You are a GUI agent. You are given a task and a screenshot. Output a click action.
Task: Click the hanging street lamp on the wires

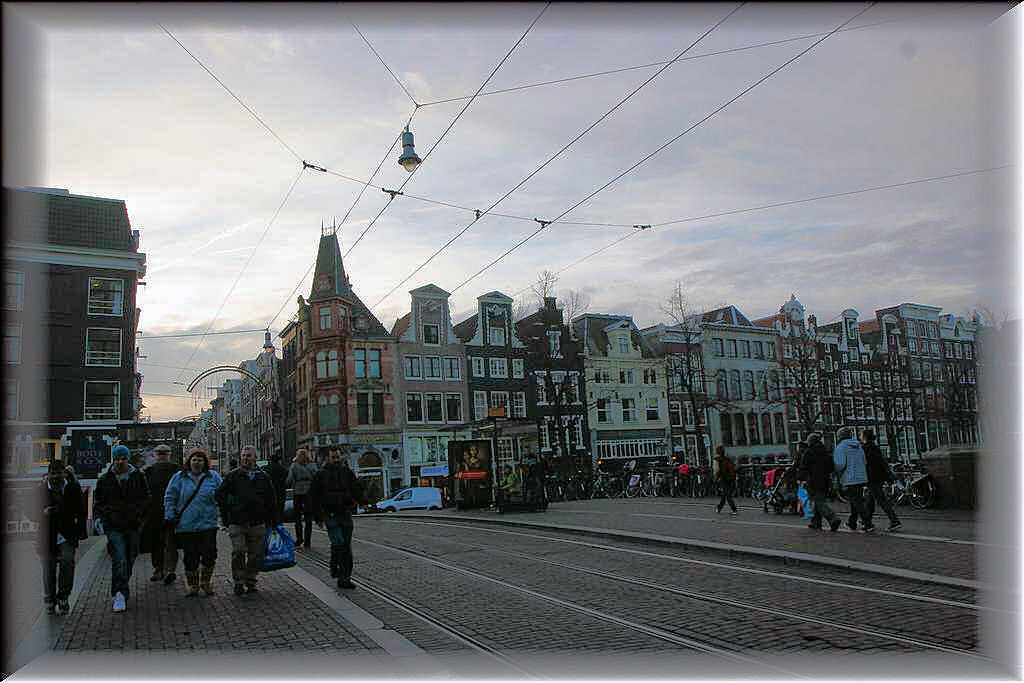click(x=409, y=150)
